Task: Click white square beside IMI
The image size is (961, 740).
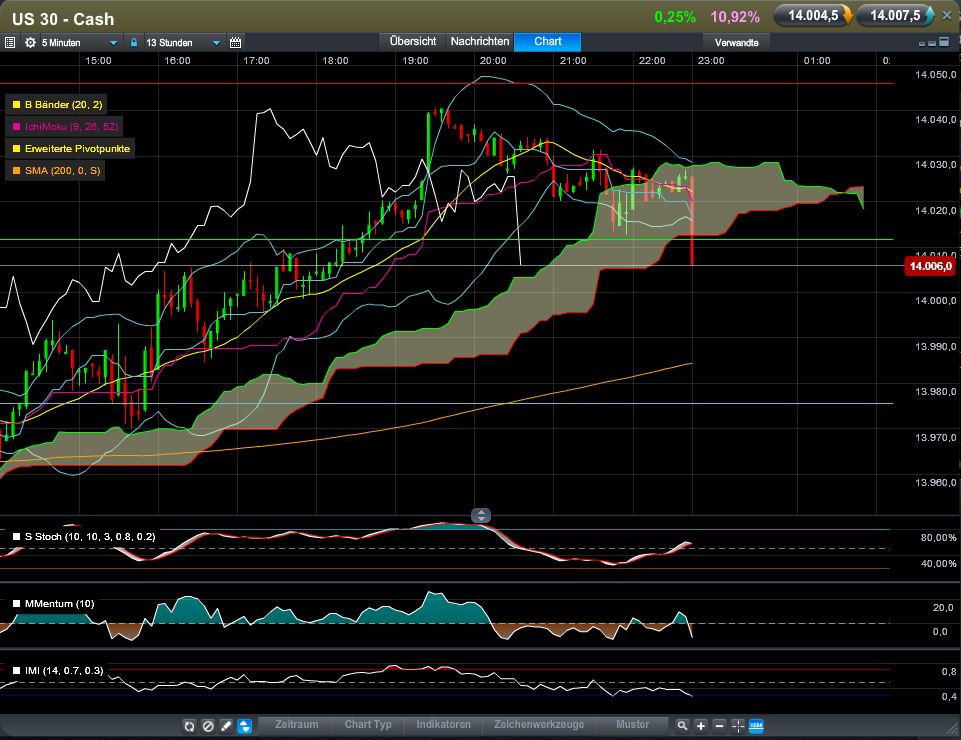Action: click(17, 671)
